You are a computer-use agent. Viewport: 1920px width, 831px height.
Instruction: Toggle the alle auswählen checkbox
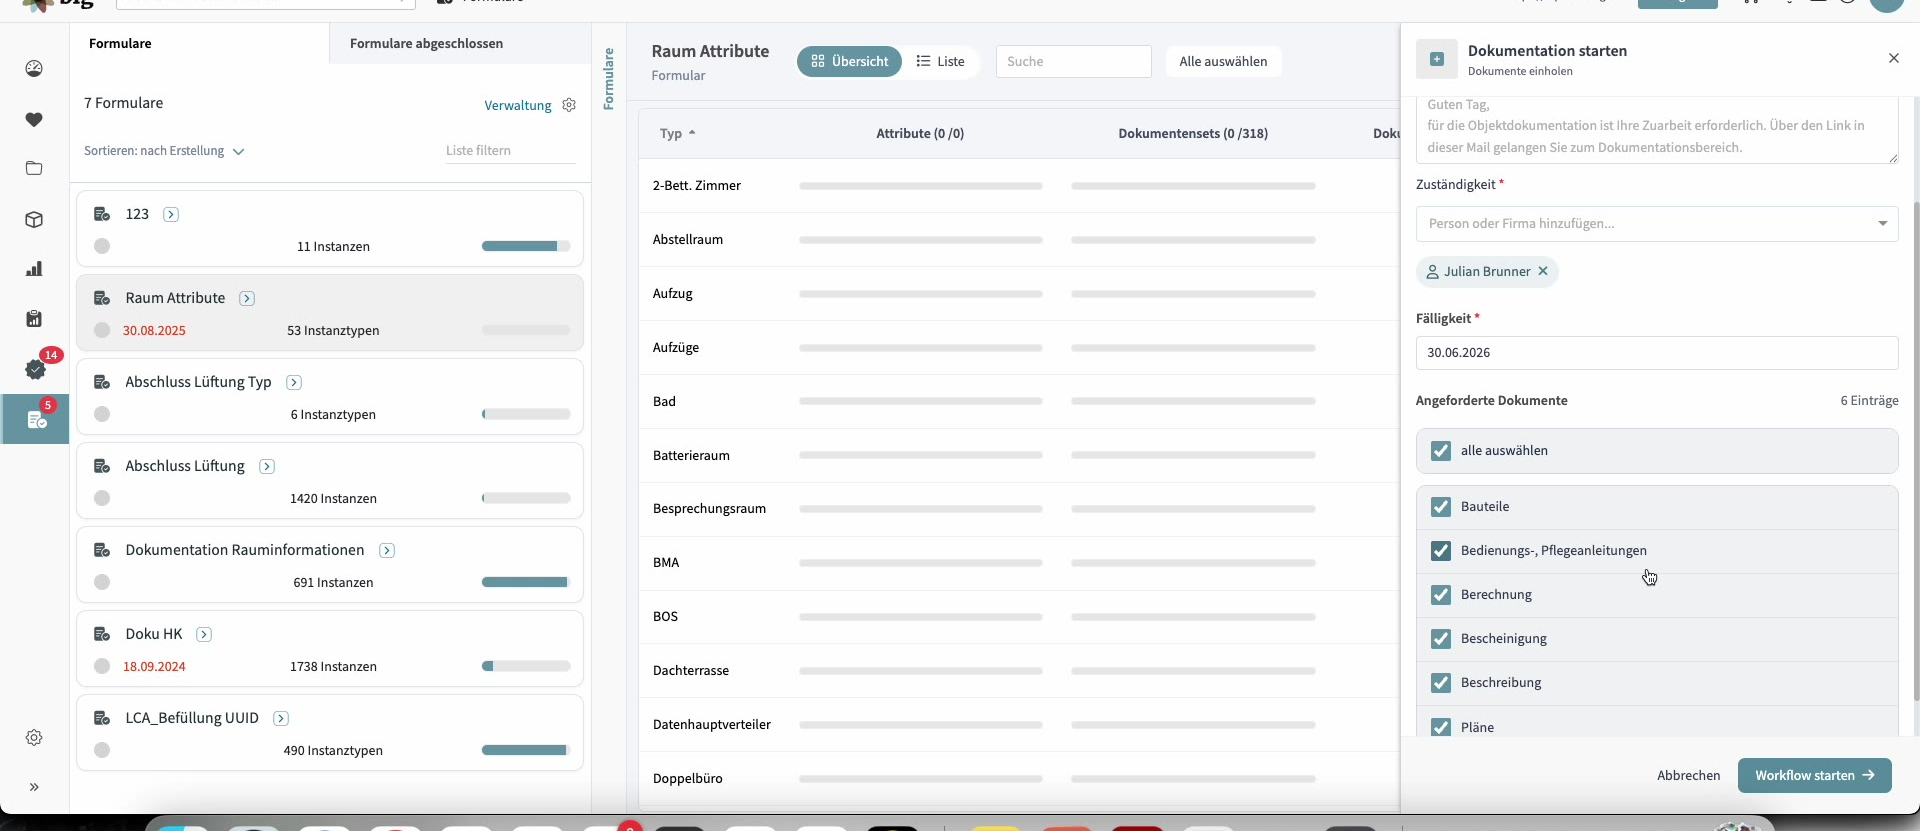click(x=1441, y=451)
